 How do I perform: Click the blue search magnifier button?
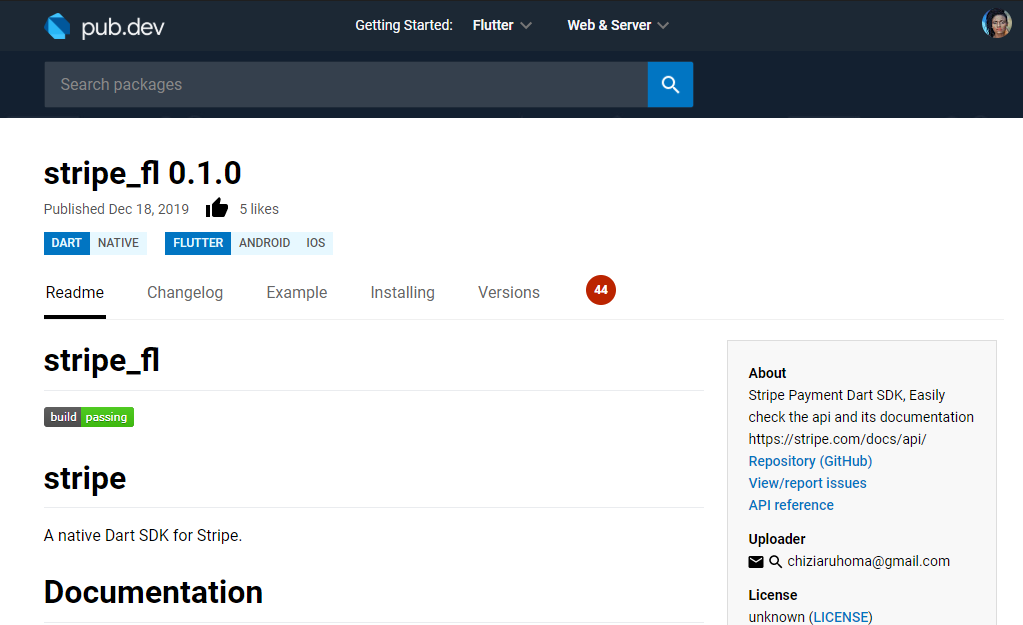pos(670,84)
